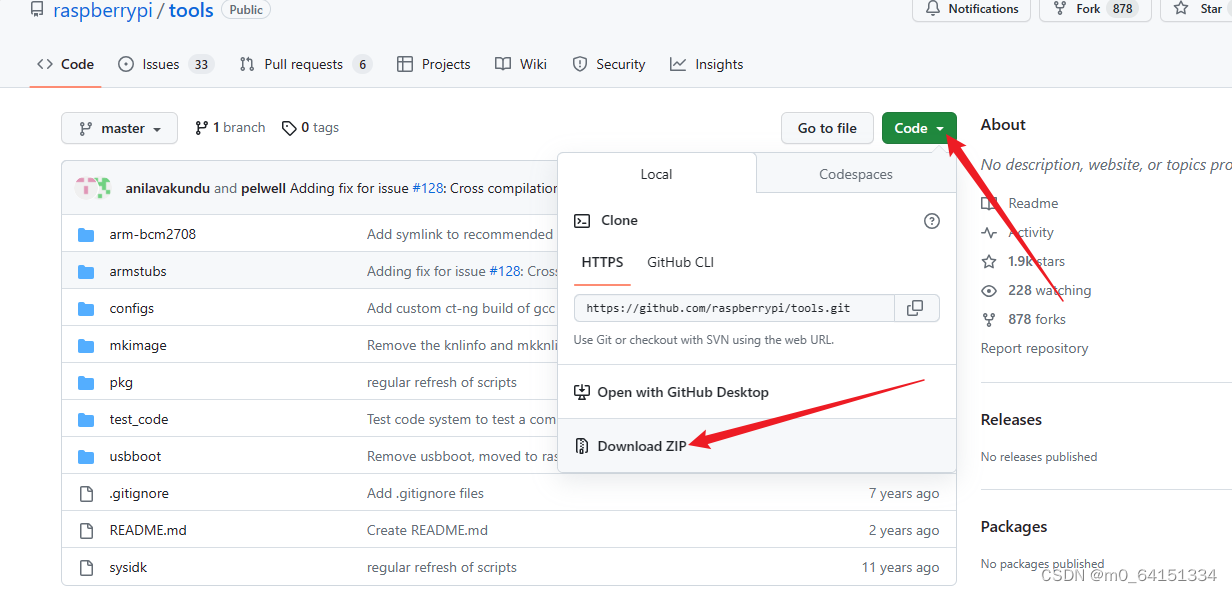
Task: Click the arm-bcm2708 folder icon
Action: click(x=86, y=235)
